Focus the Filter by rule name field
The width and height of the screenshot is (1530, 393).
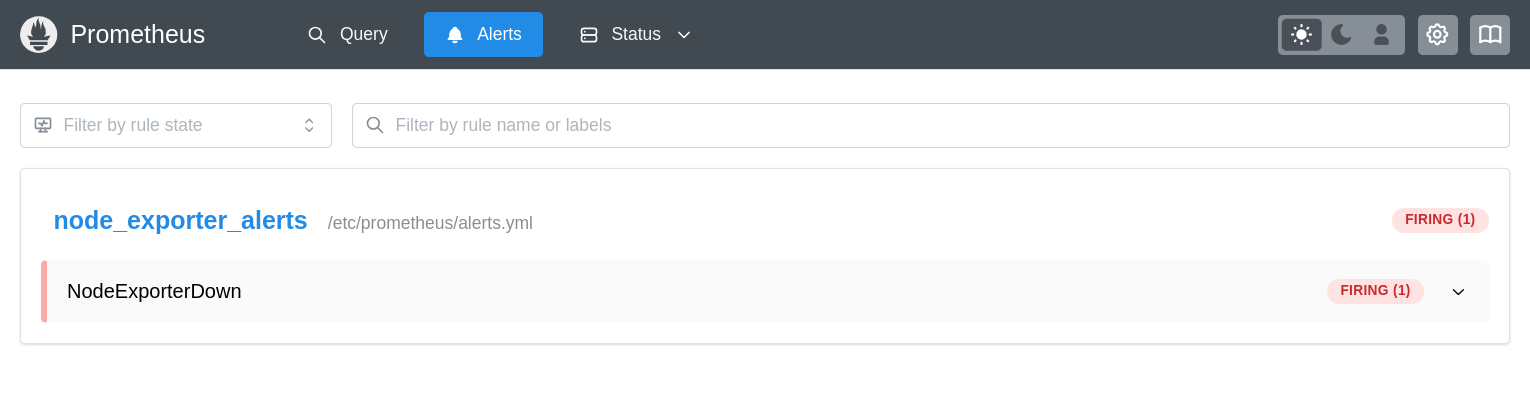click(x=930, y=125)
